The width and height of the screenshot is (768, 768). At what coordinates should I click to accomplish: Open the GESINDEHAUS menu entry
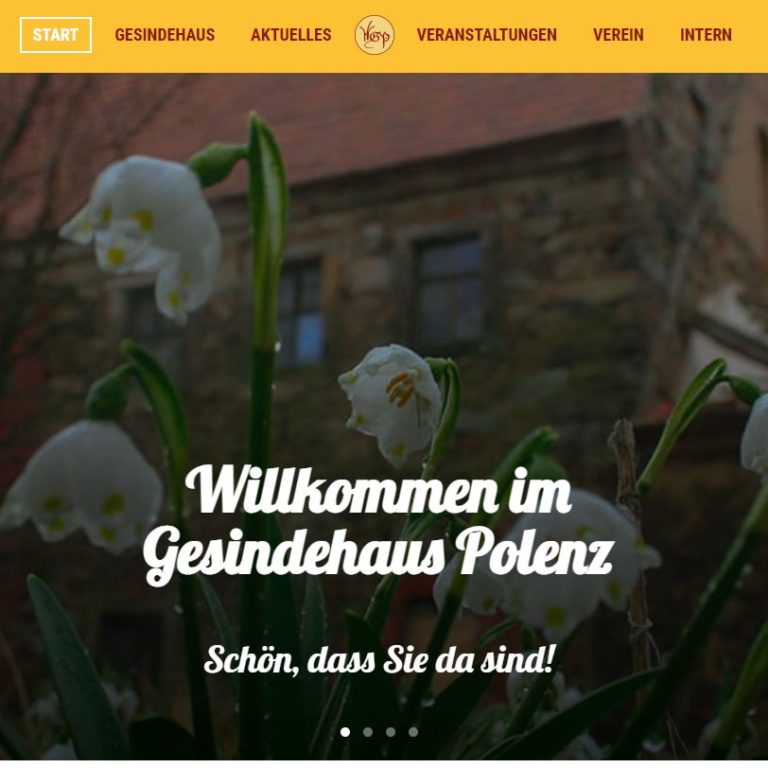tap(165, 35)
